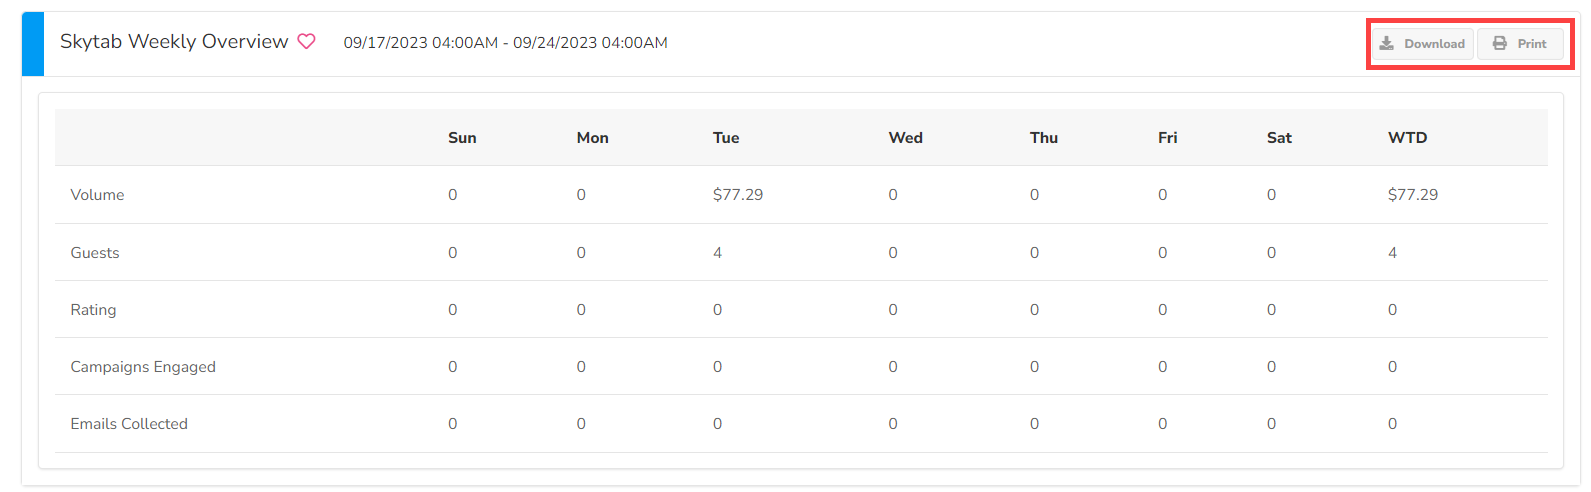This screenshot has width=1591, height=492.
Task: Click the Download button
Action: coord(1422,44)
